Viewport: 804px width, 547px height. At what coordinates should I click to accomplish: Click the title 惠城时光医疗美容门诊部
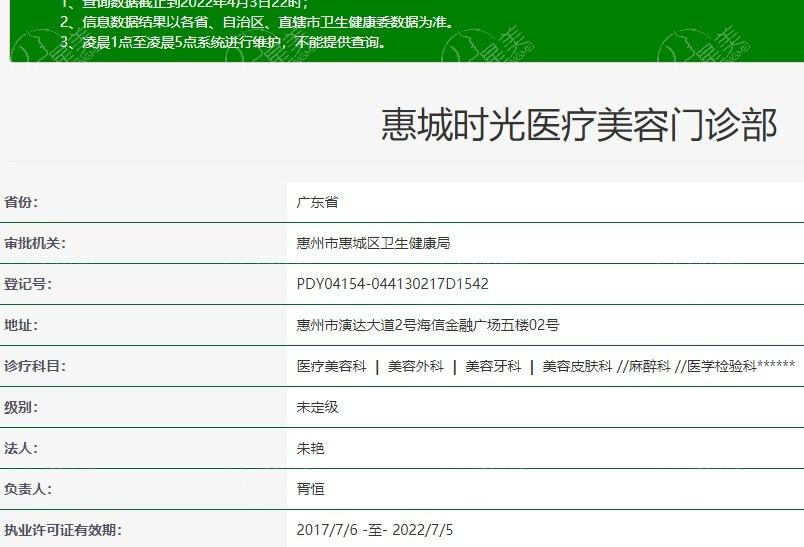pos(579,125)
